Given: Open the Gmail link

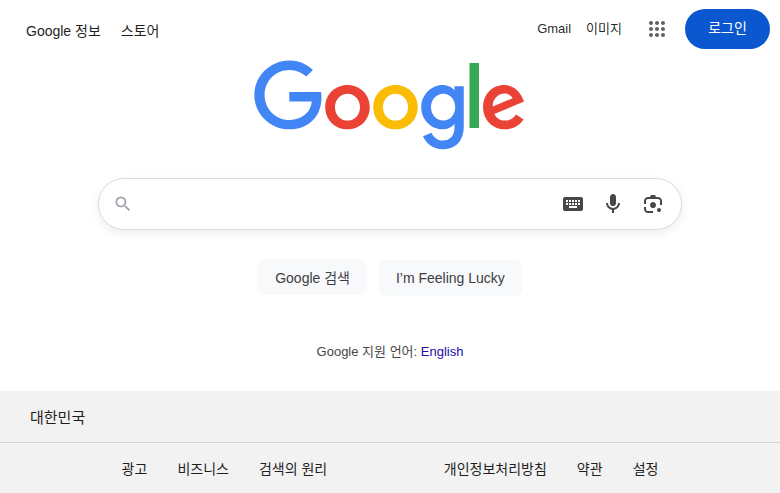Looking at the screenshot, I should pyautogui.click(x=554, y=29).
